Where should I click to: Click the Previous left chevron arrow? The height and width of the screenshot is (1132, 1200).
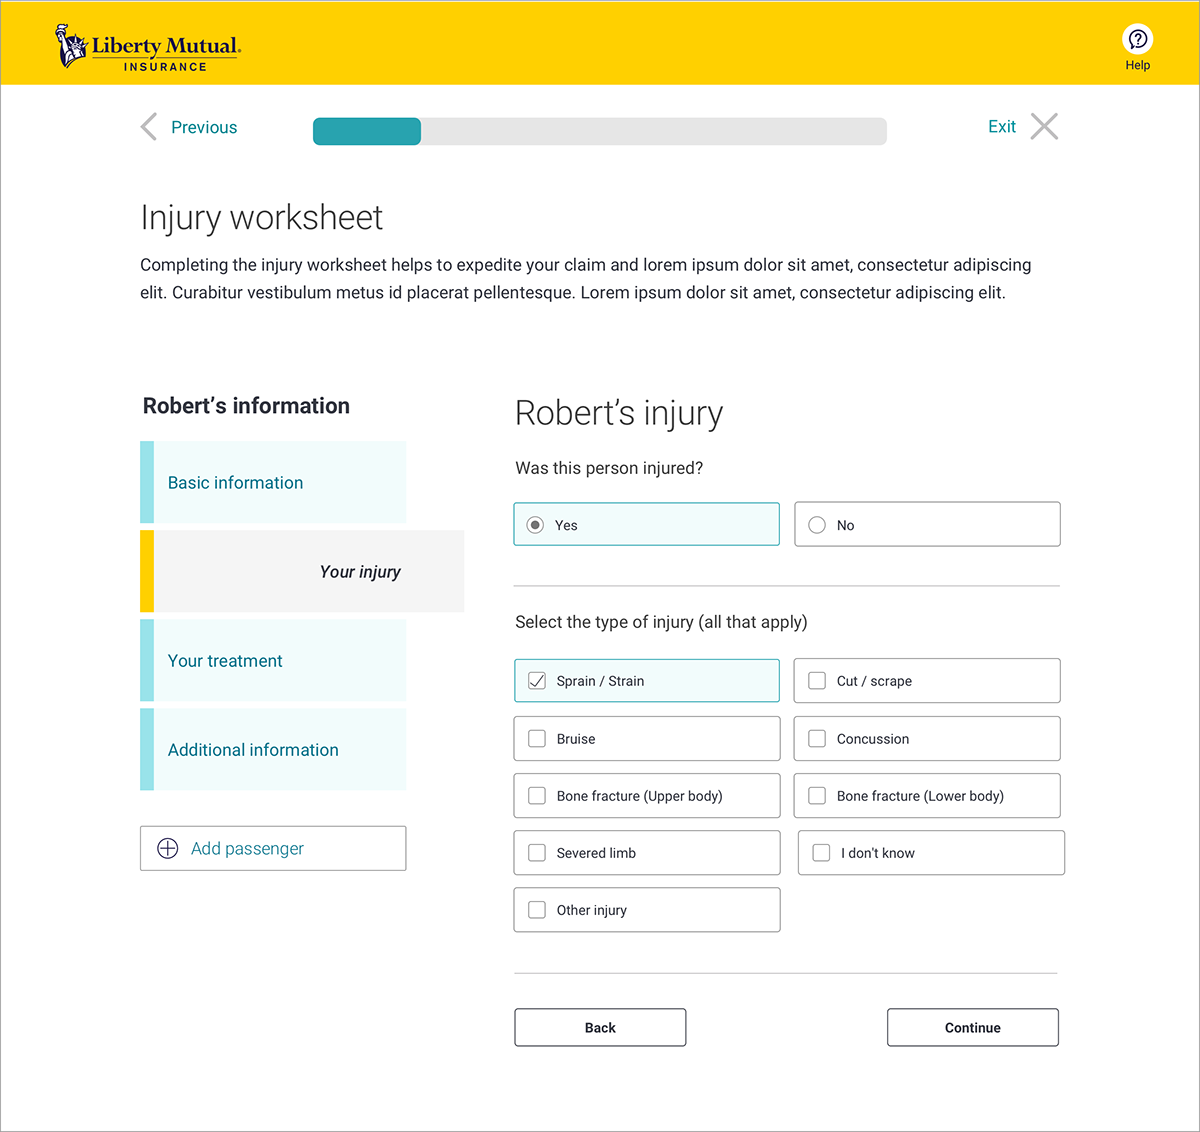(149, 127)
